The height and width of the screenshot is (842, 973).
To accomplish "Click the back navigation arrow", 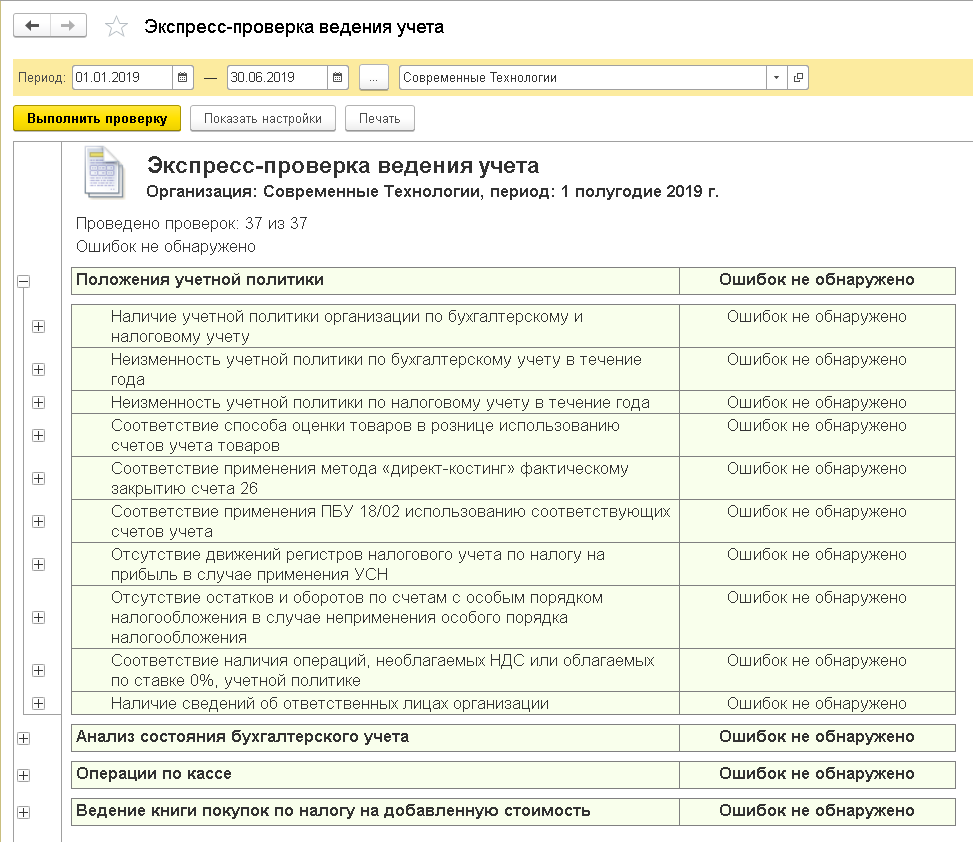I will [x=31, y=26].
